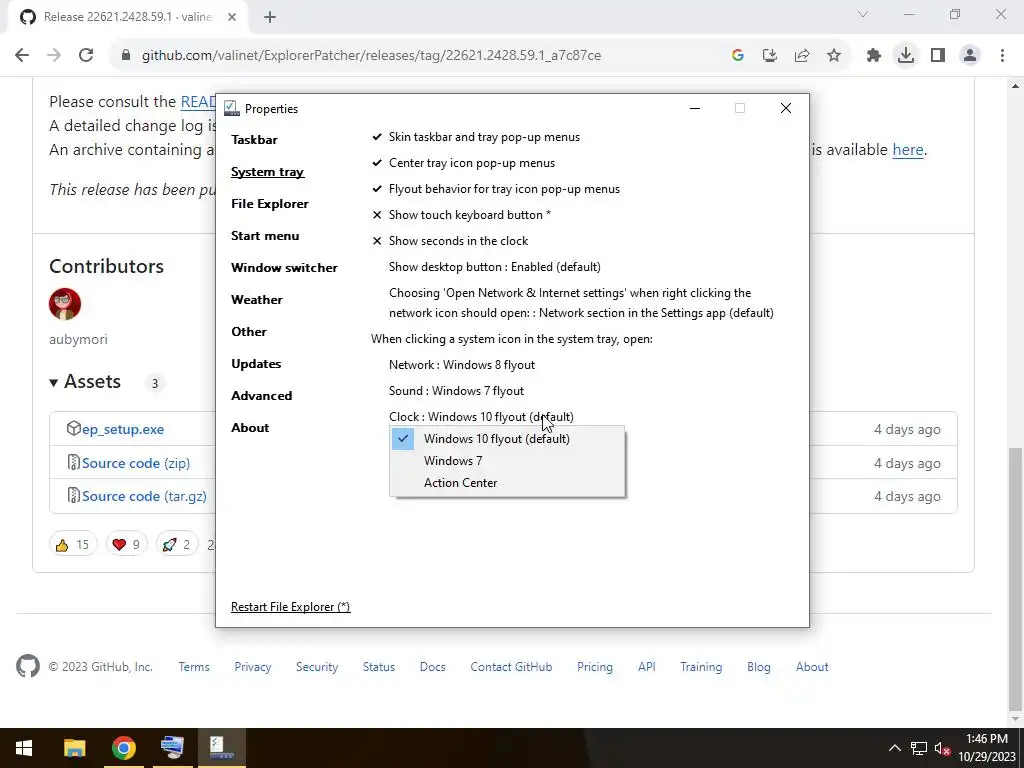Switch to Weather section

(257, 300)
